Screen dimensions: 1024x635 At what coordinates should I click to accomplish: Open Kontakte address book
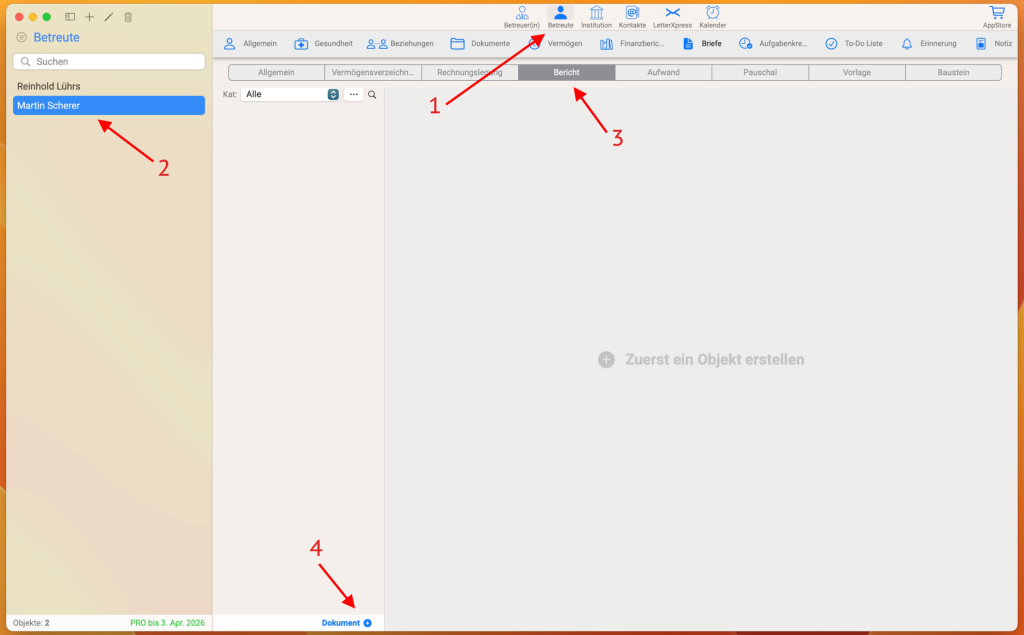(x=632, y=16)
